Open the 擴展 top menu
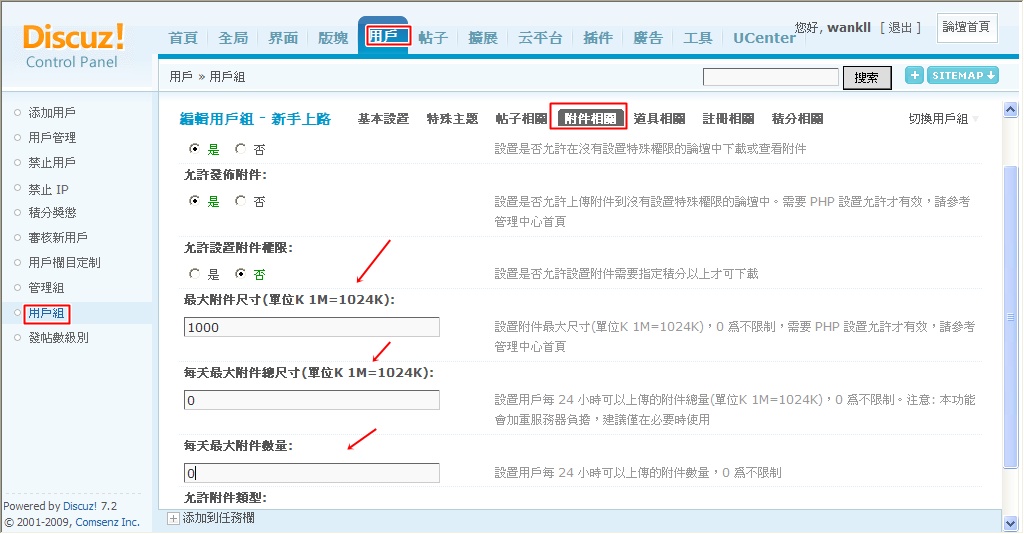This screenshot has height=534, width=1024. tap(483, 38)
